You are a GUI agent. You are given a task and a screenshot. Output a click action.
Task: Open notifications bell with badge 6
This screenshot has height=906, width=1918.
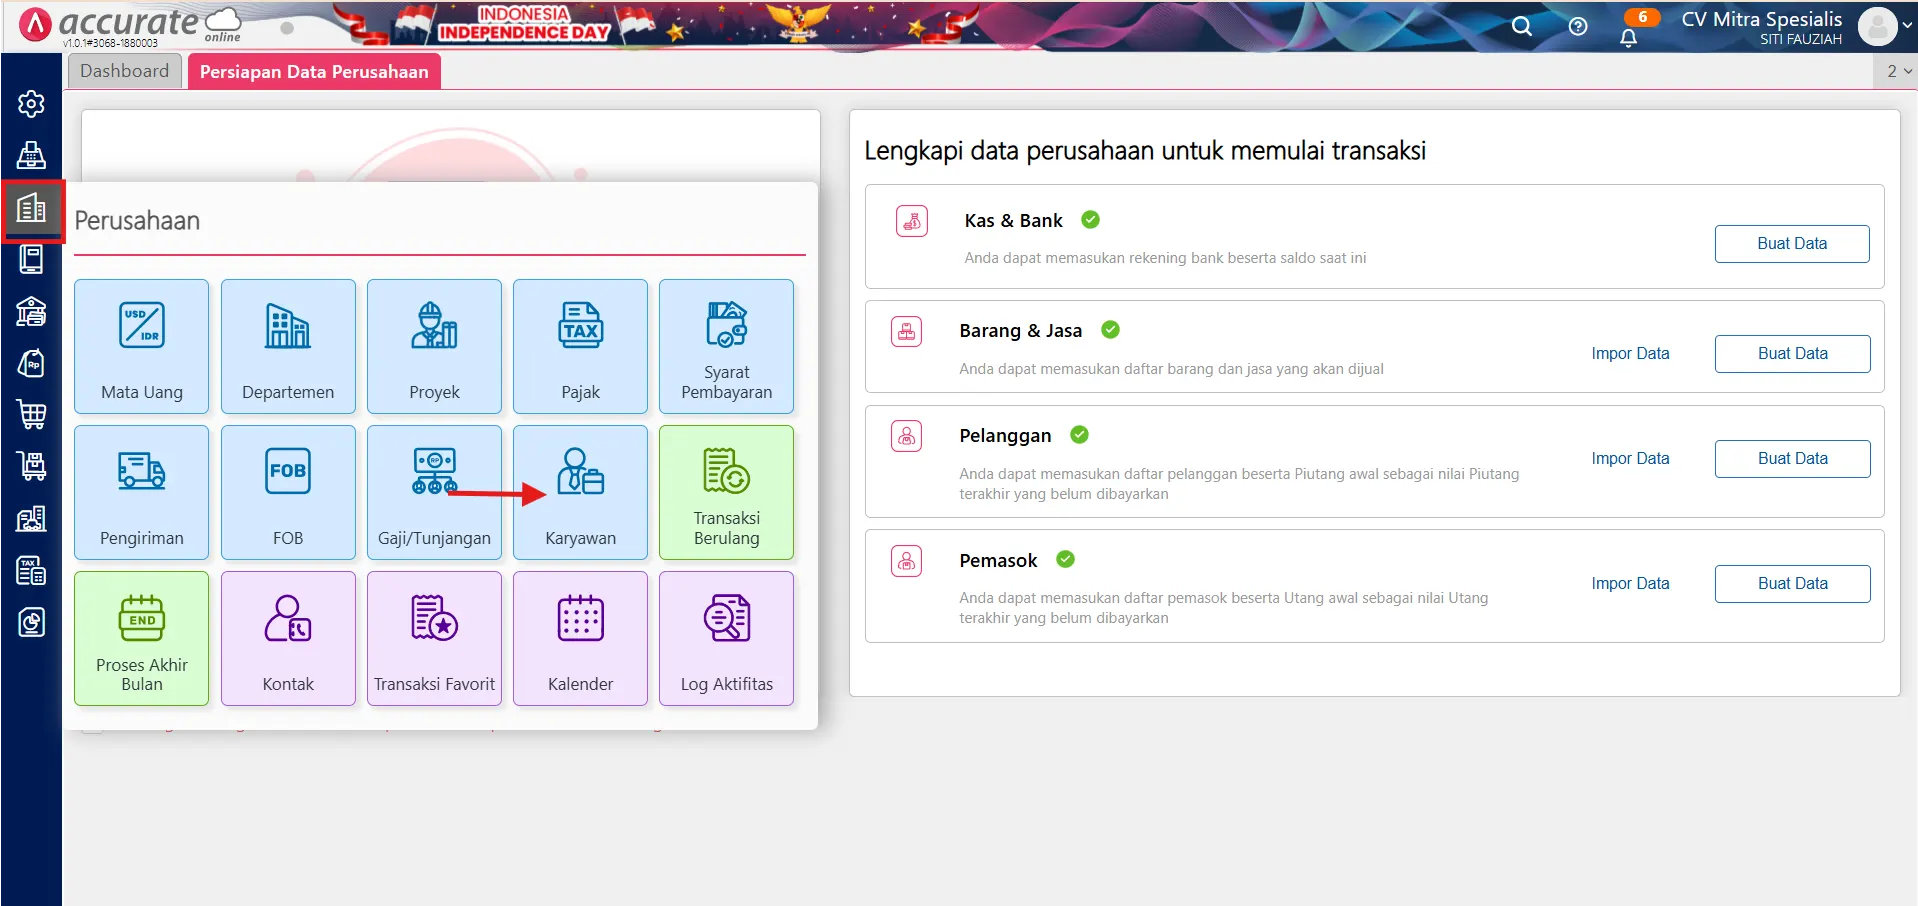pos(1630,36)
